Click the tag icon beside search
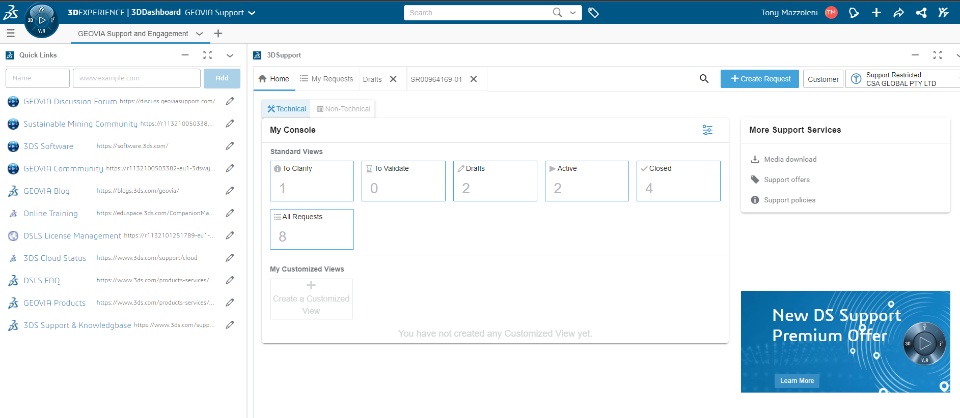Image resolution: width=960 pixels, height=418 pixels. click(x=593, y=12)
